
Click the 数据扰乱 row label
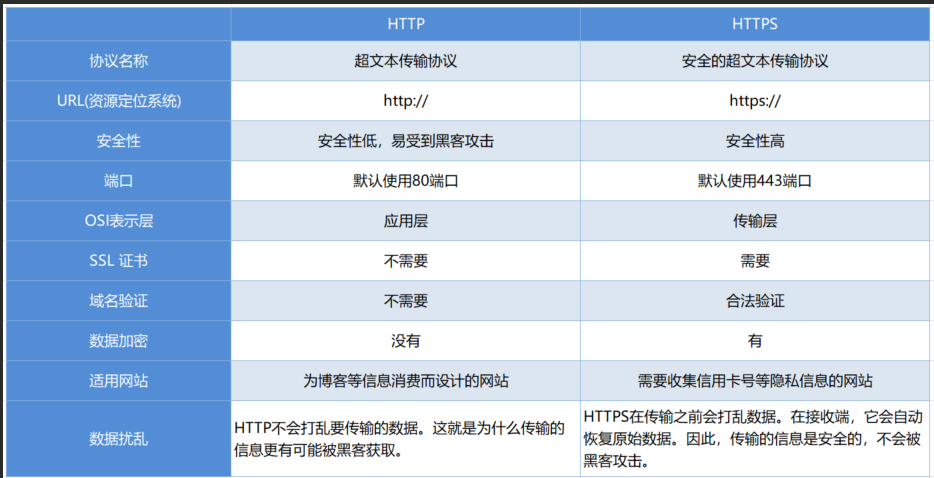pyautogui.click(x=118, y=438)
